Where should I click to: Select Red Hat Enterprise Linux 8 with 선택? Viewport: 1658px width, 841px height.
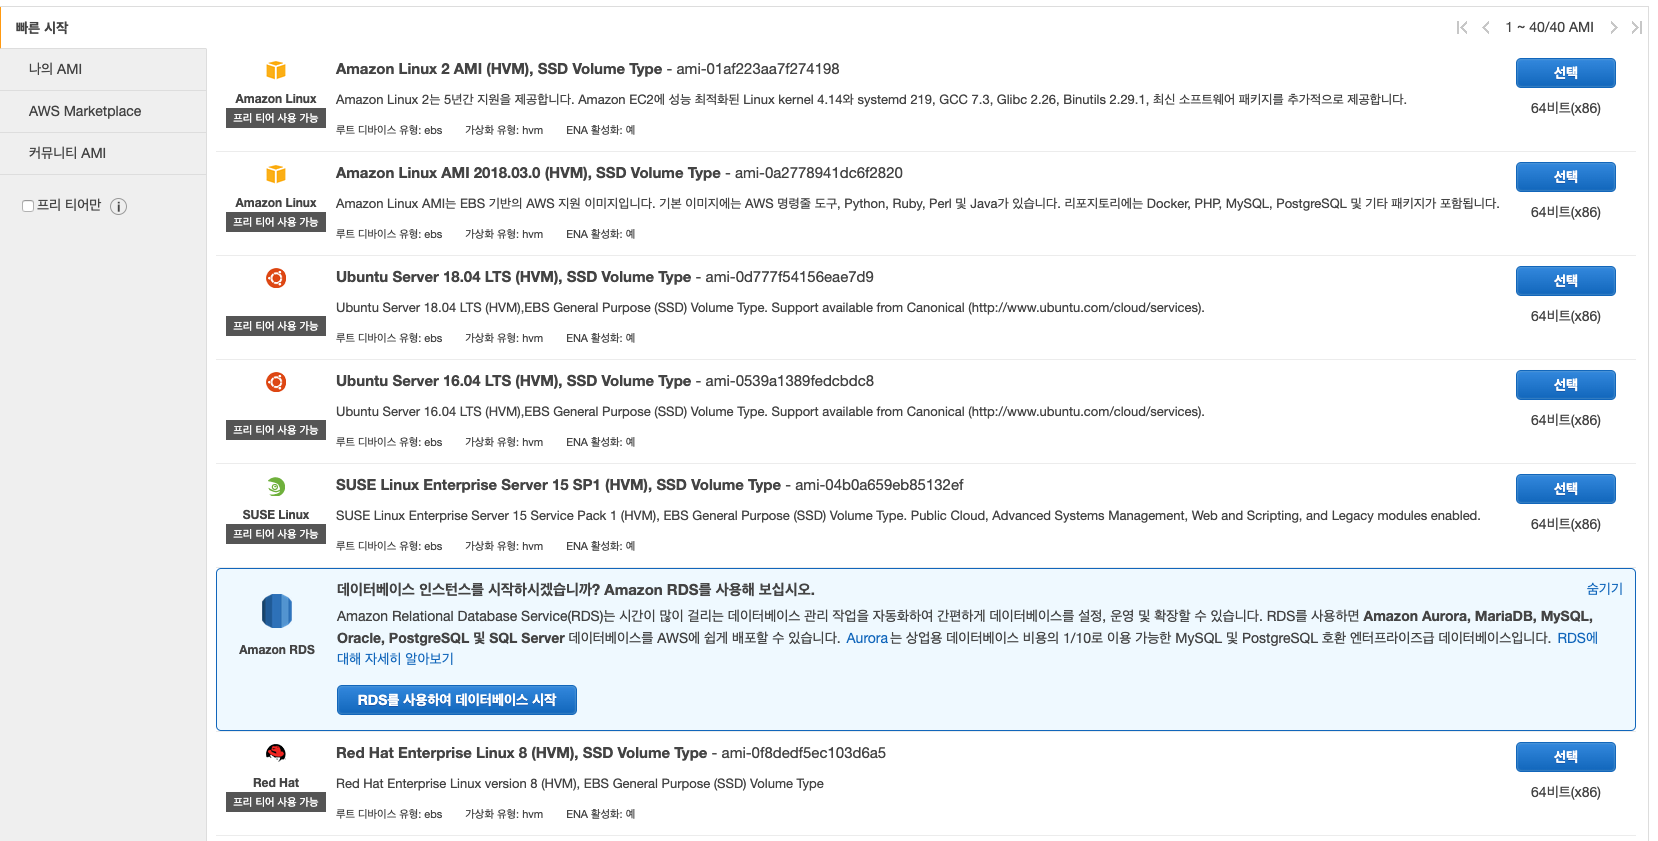pyautogui.click(x=1565, y=757)
